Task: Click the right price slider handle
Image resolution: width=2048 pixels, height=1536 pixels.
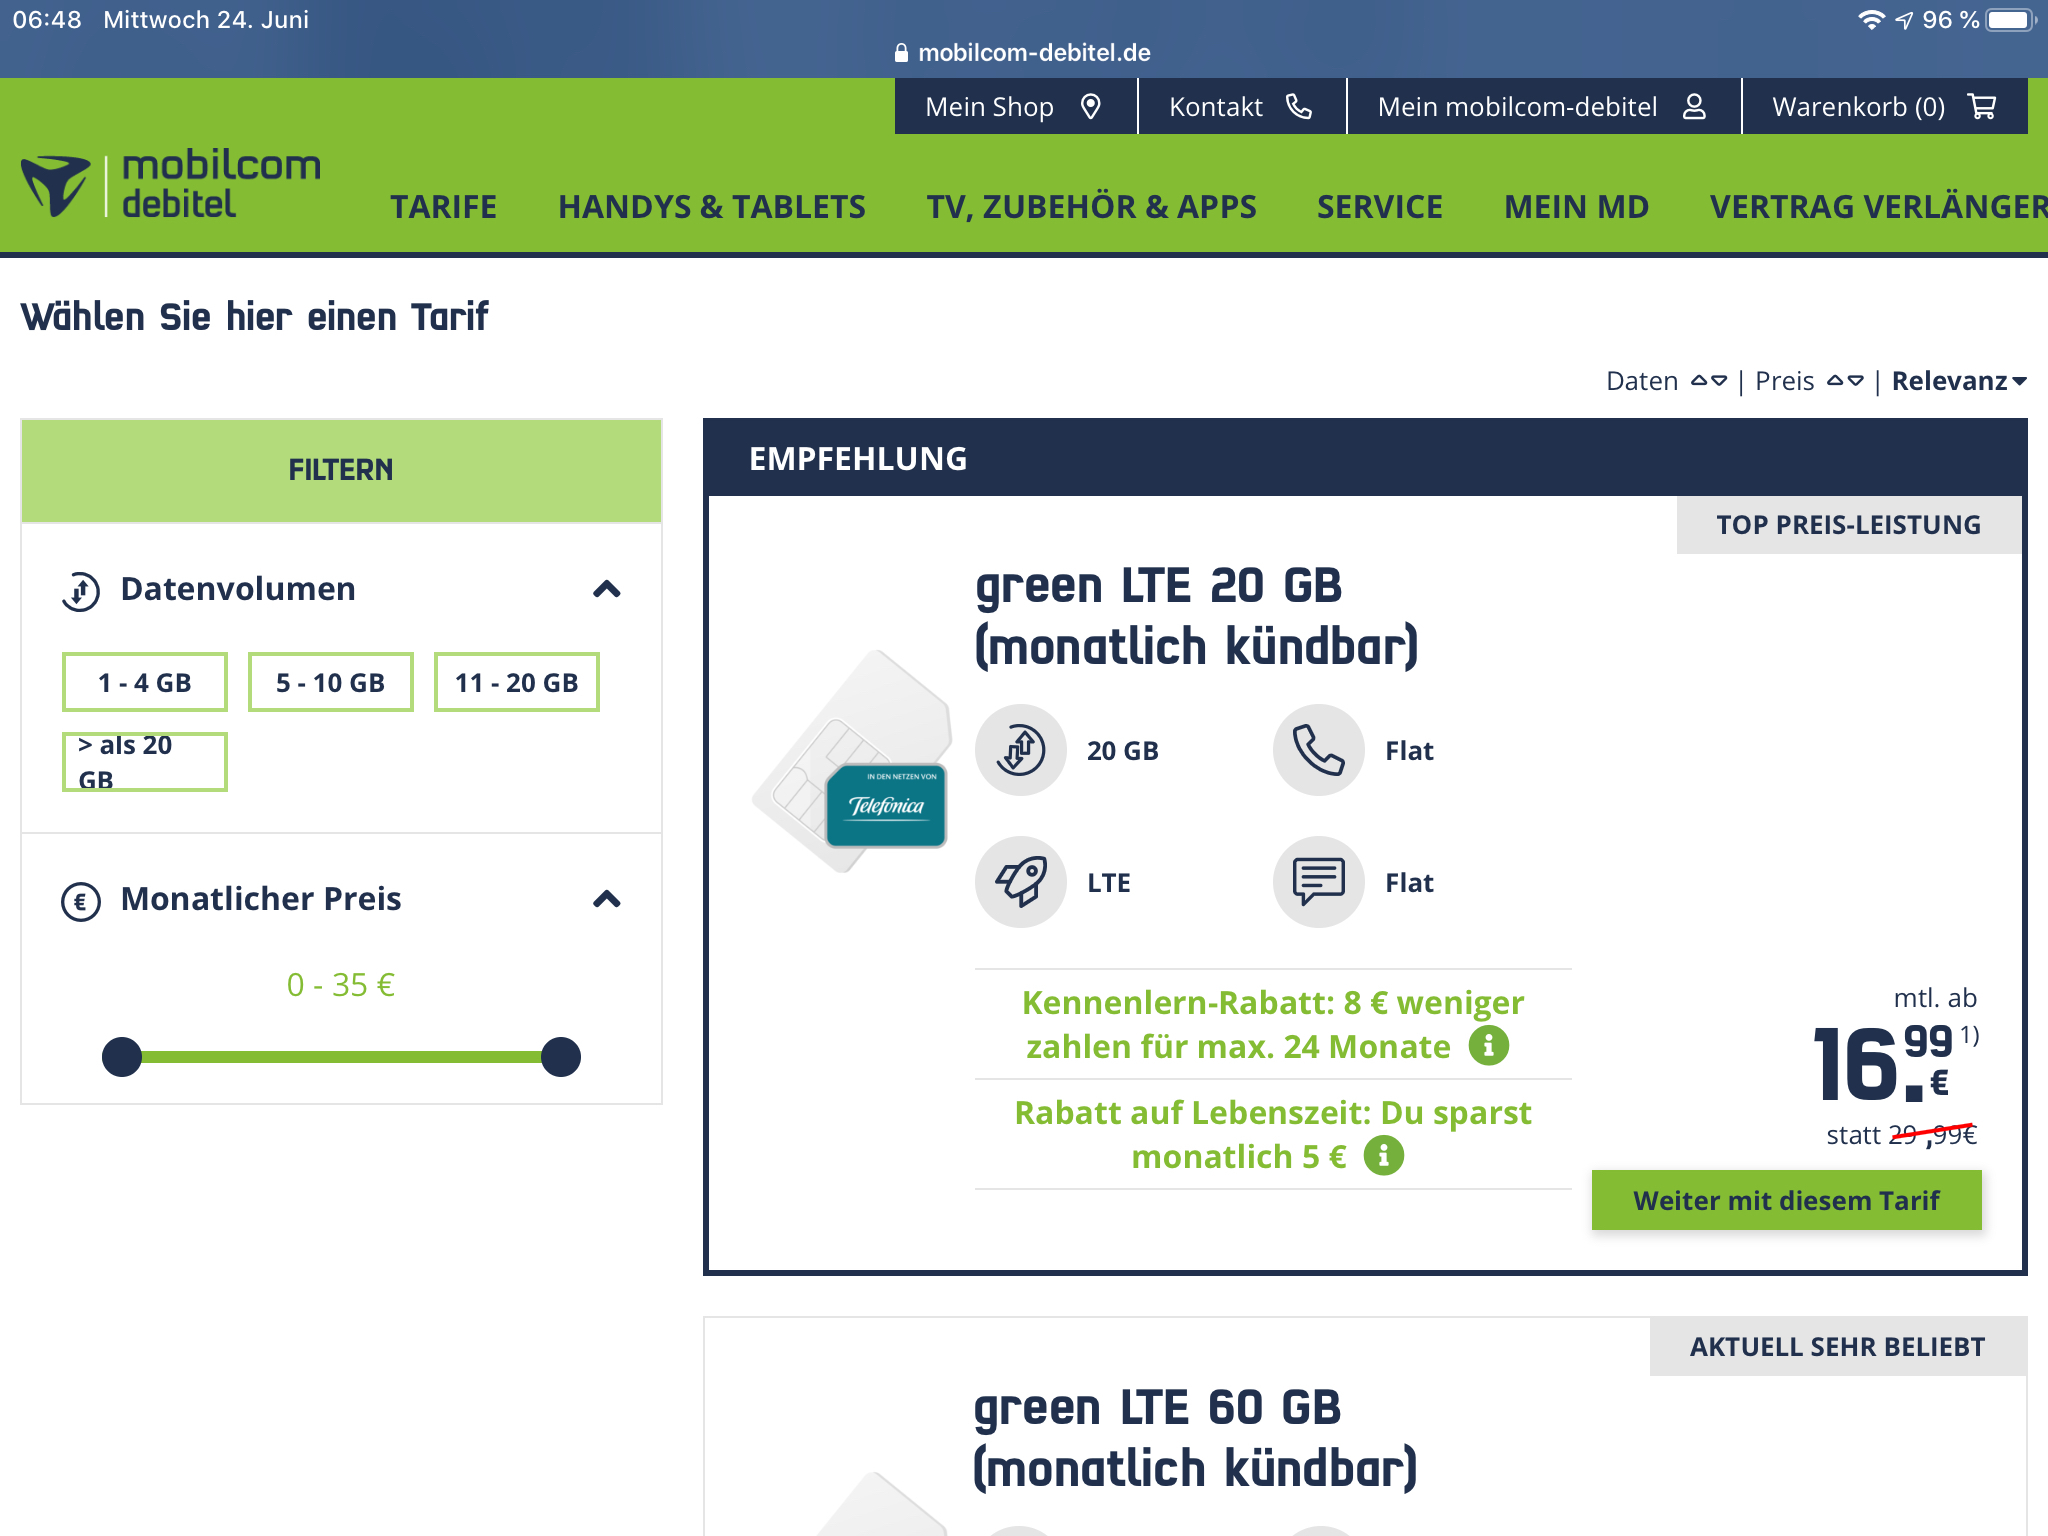Action: tap(561, 1057)
